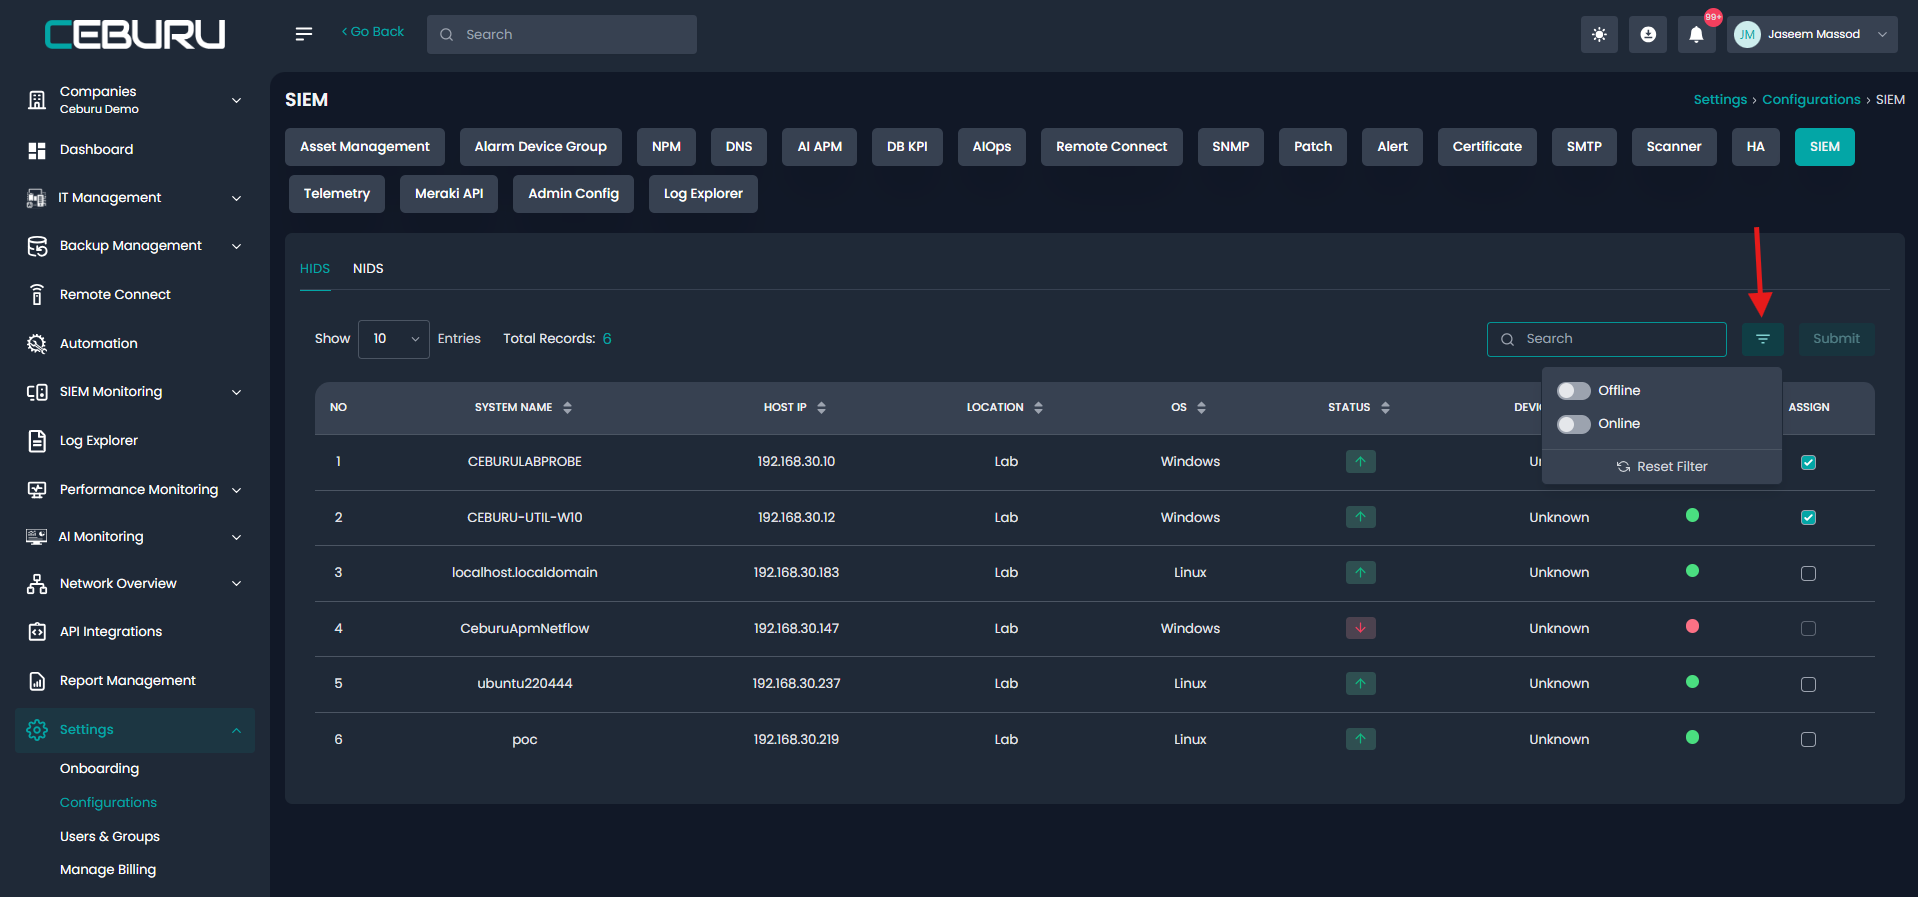
Task: Expand Backup Management chevron
Action: coord(237,246)
